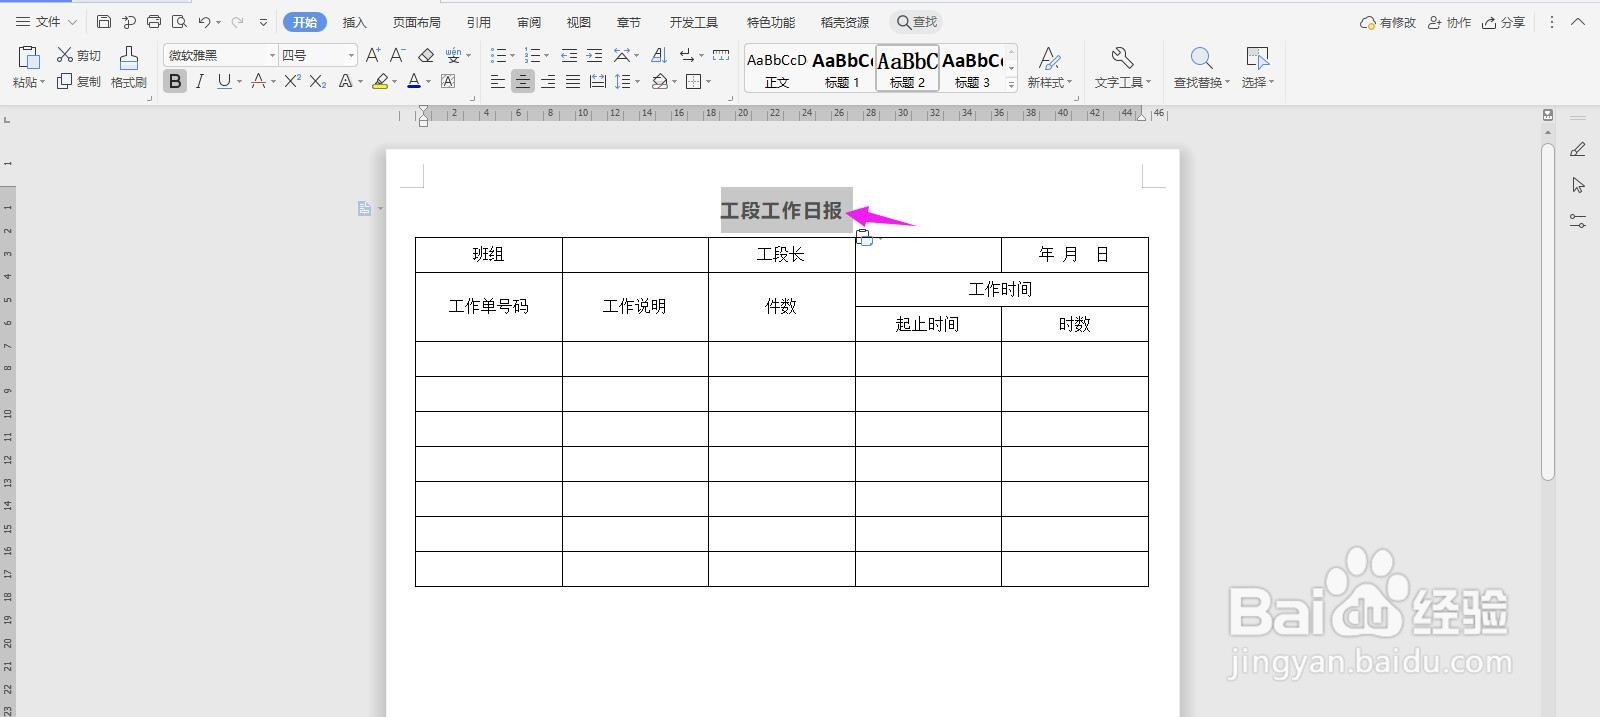
Task: Click the 查找 search button
Action: click(x=917, y=22)
